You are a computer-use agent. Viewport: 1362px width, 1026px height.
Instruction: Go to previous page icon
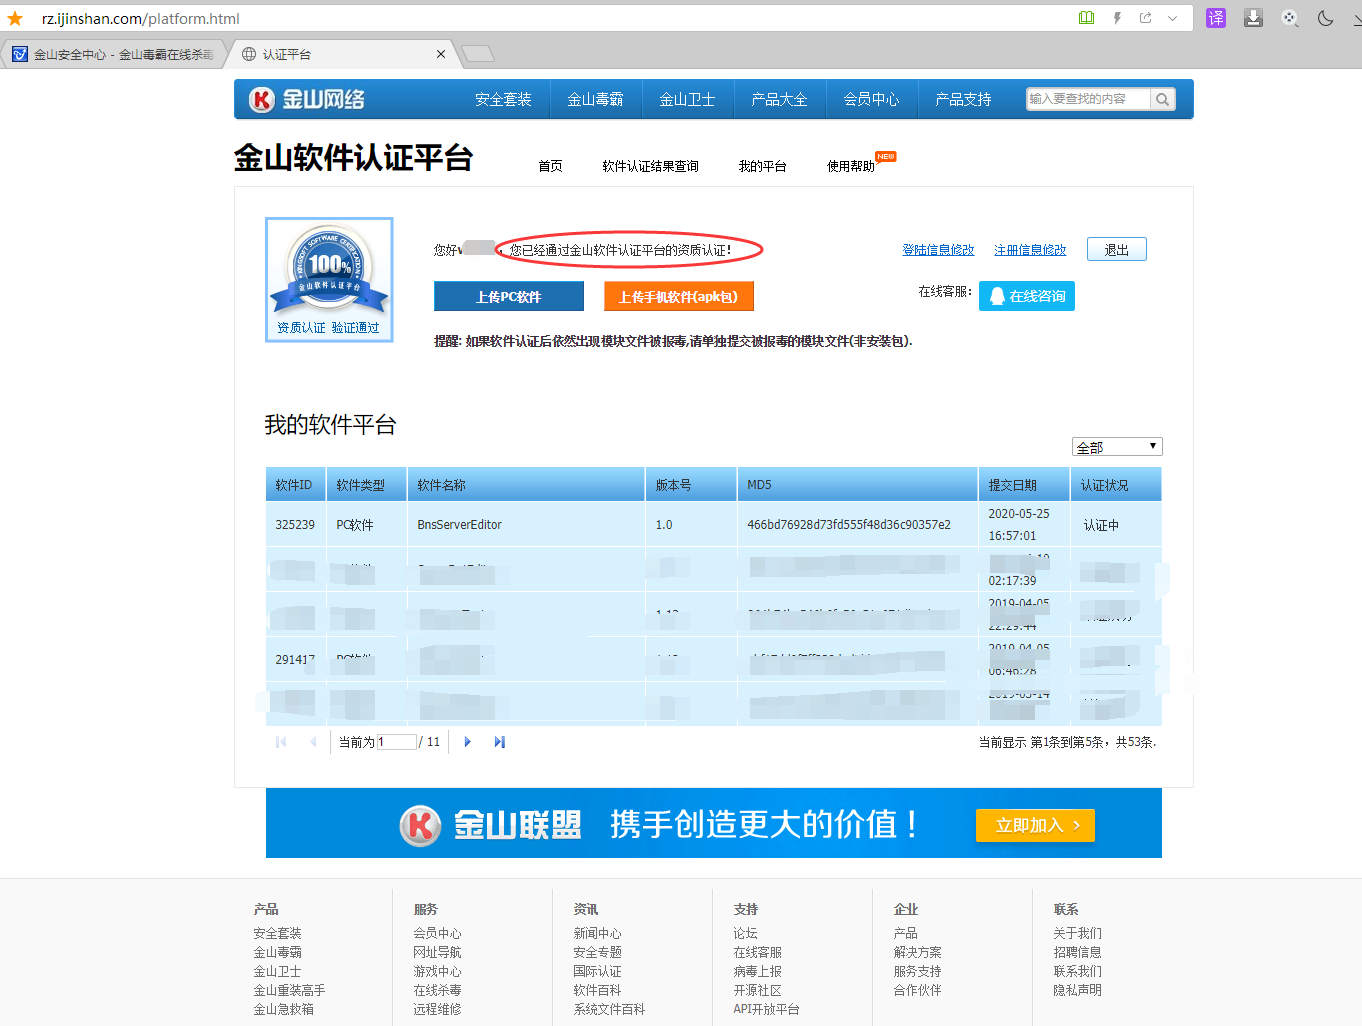(313, 742)
